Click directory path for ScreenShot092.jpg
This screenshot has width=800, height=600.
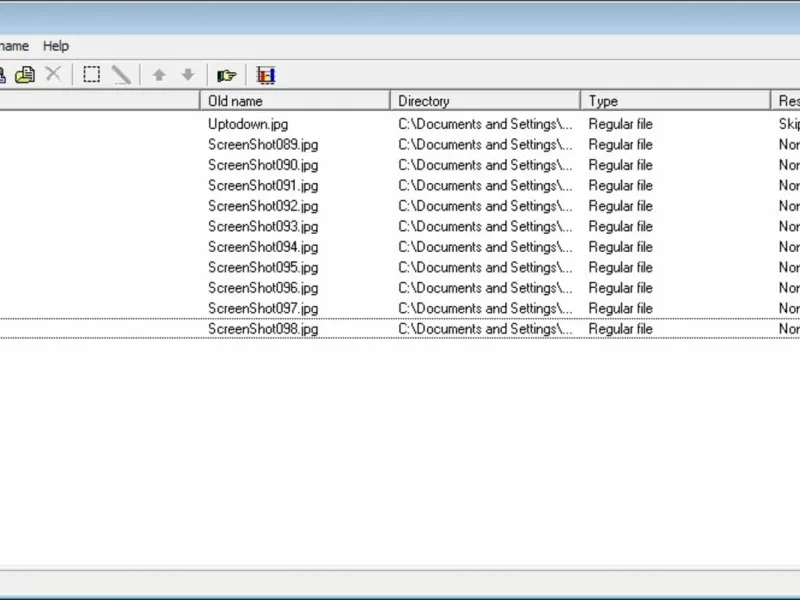[485, 206]
